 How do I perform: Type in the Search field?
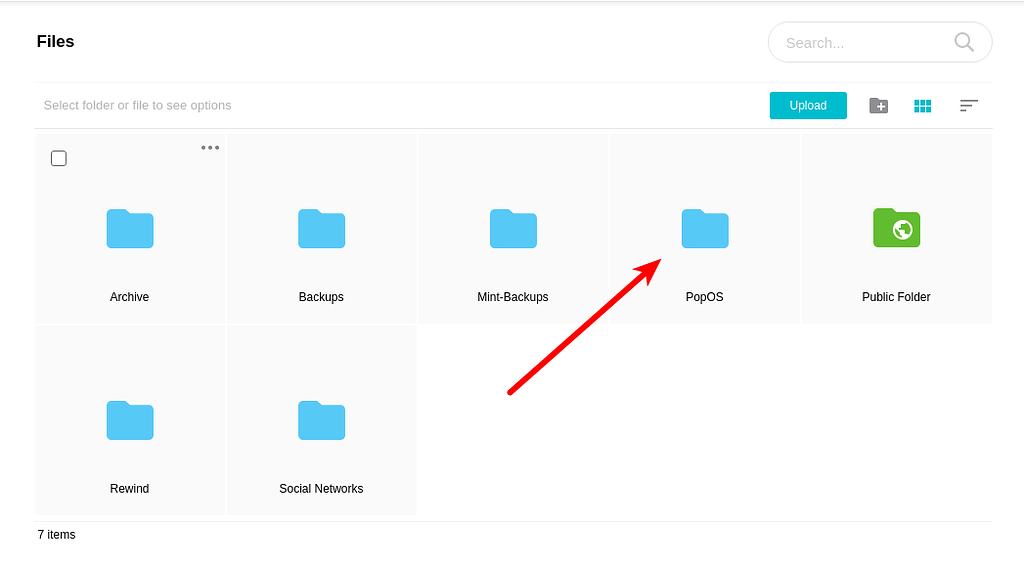click(860, 43)
